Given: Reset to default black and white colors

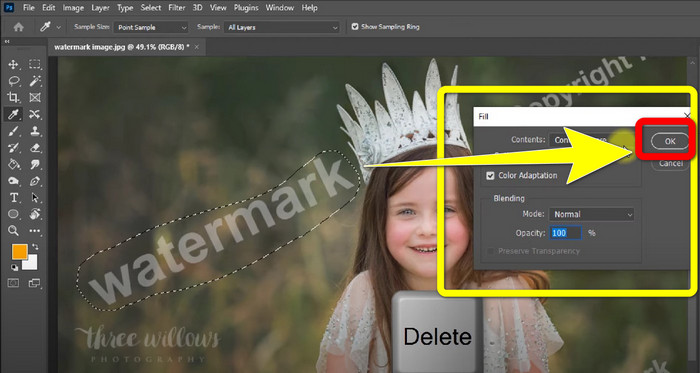Looking at the screenshot, I should coord(15,267).
